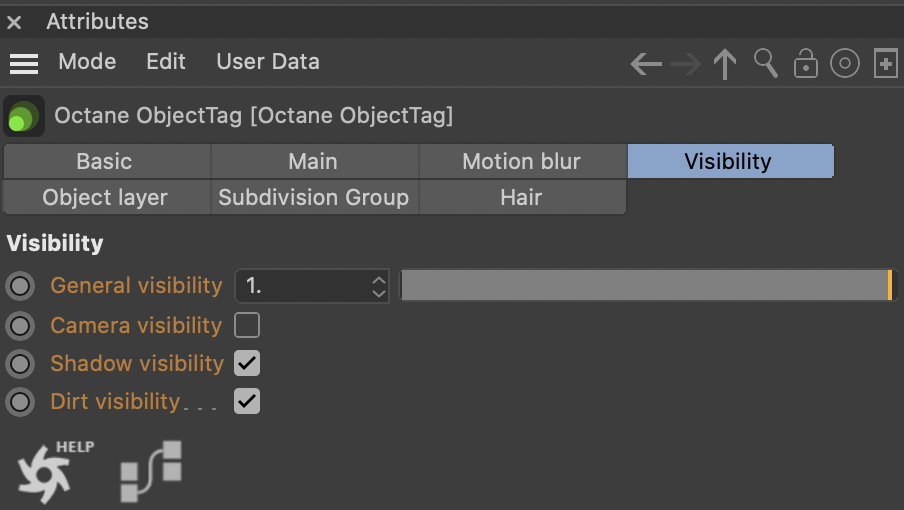Open the hamburger menu icon

tap(24, 63)
